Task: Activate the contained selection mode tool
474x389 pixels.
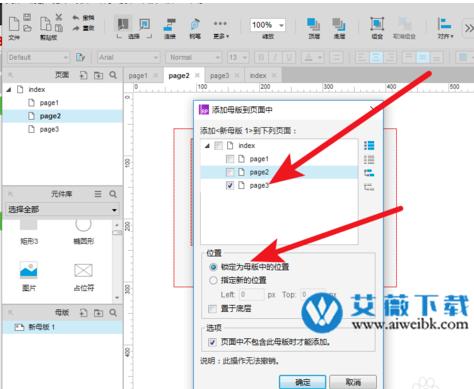Action: click(144, 24)
